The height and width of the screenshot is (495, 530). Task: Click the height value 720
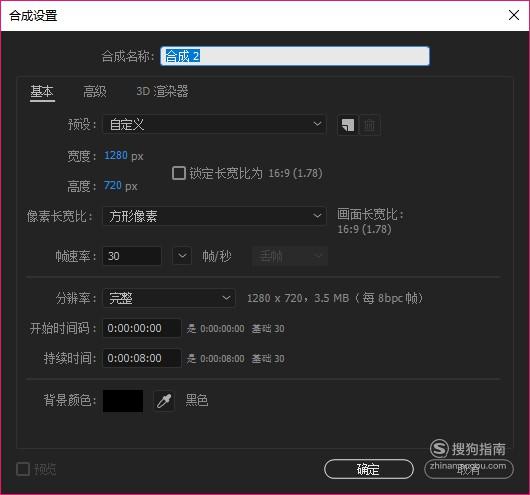pyautogui.click(x=113, y=186)
